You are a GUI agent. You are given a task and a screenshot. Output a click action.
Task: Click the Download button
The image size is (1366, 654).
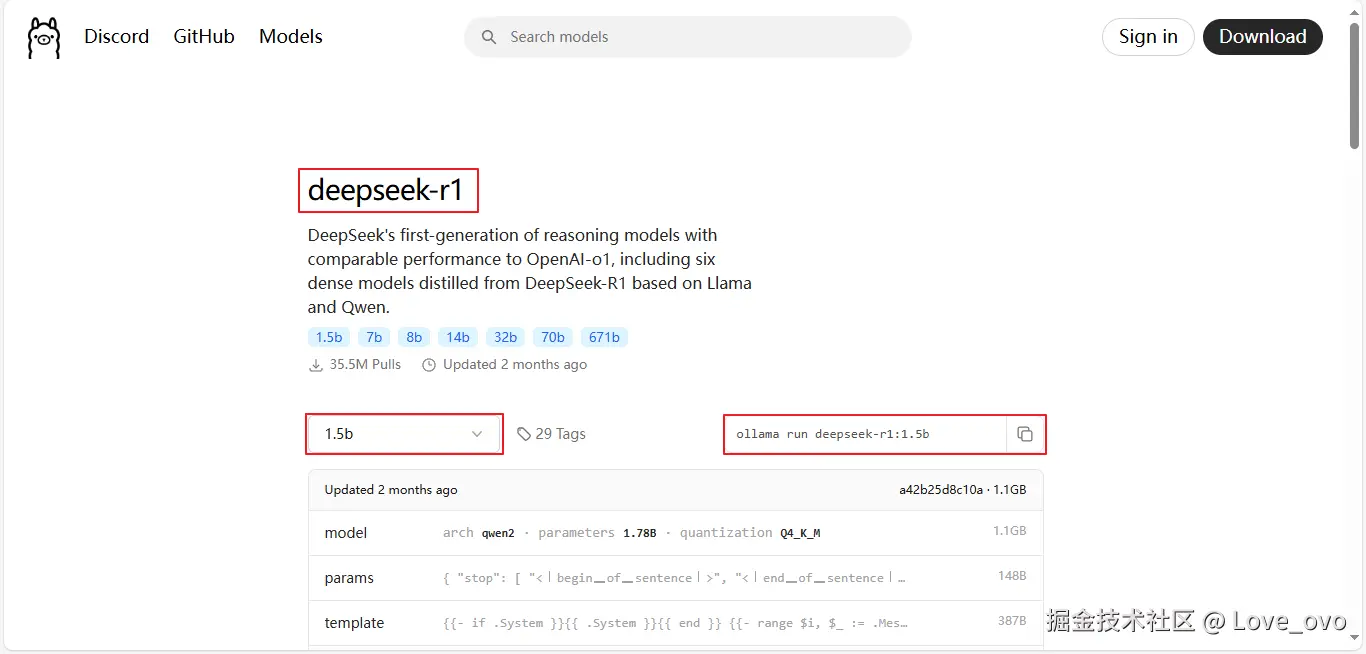[x=1262, y=37]
